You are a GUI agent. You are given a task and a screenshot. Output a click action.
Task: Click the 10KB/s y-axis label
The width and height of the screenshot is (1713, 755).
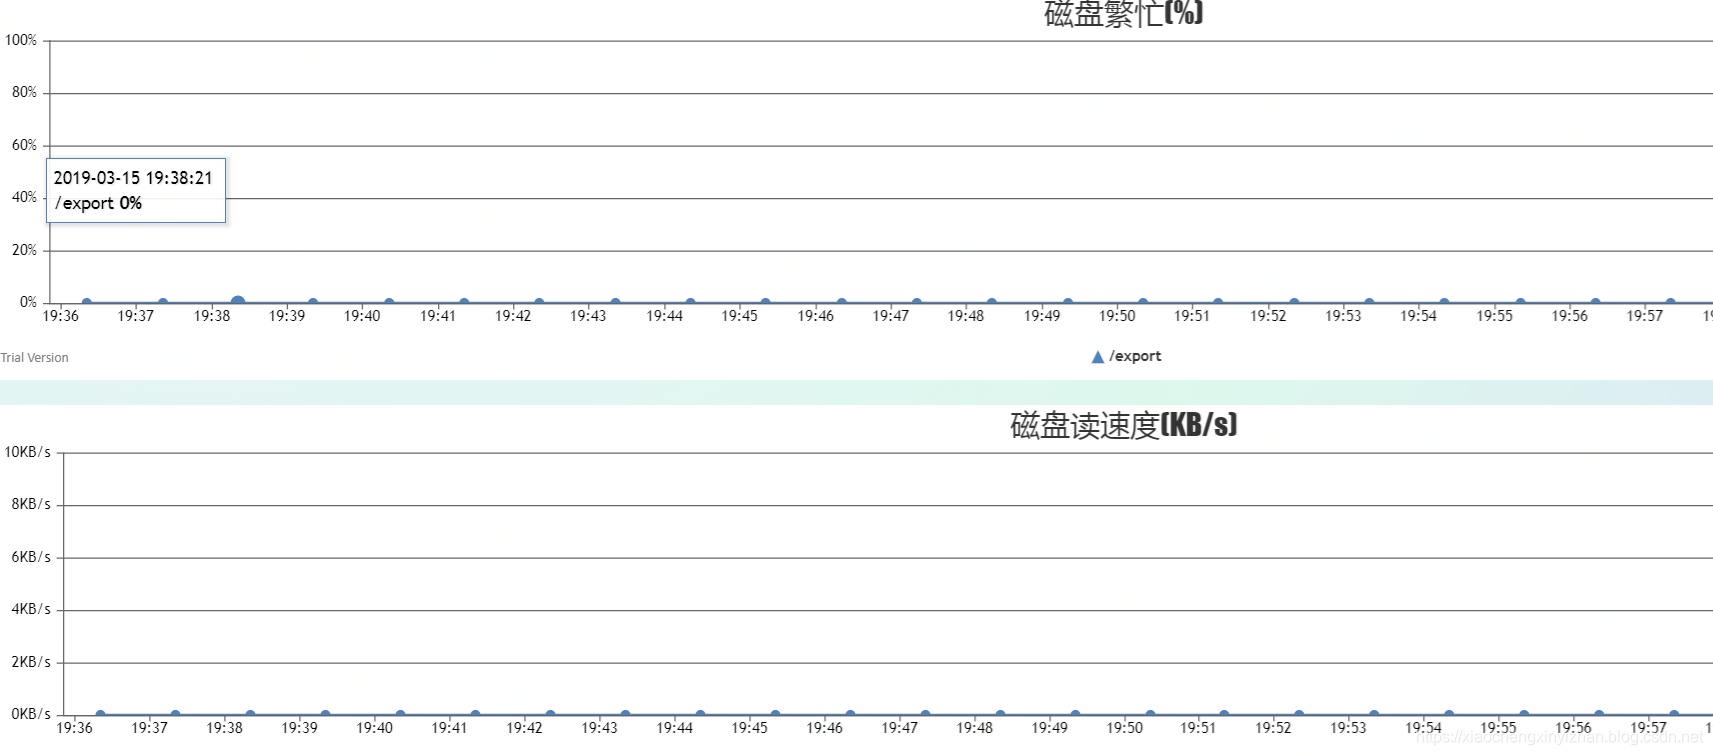[28, 452]
